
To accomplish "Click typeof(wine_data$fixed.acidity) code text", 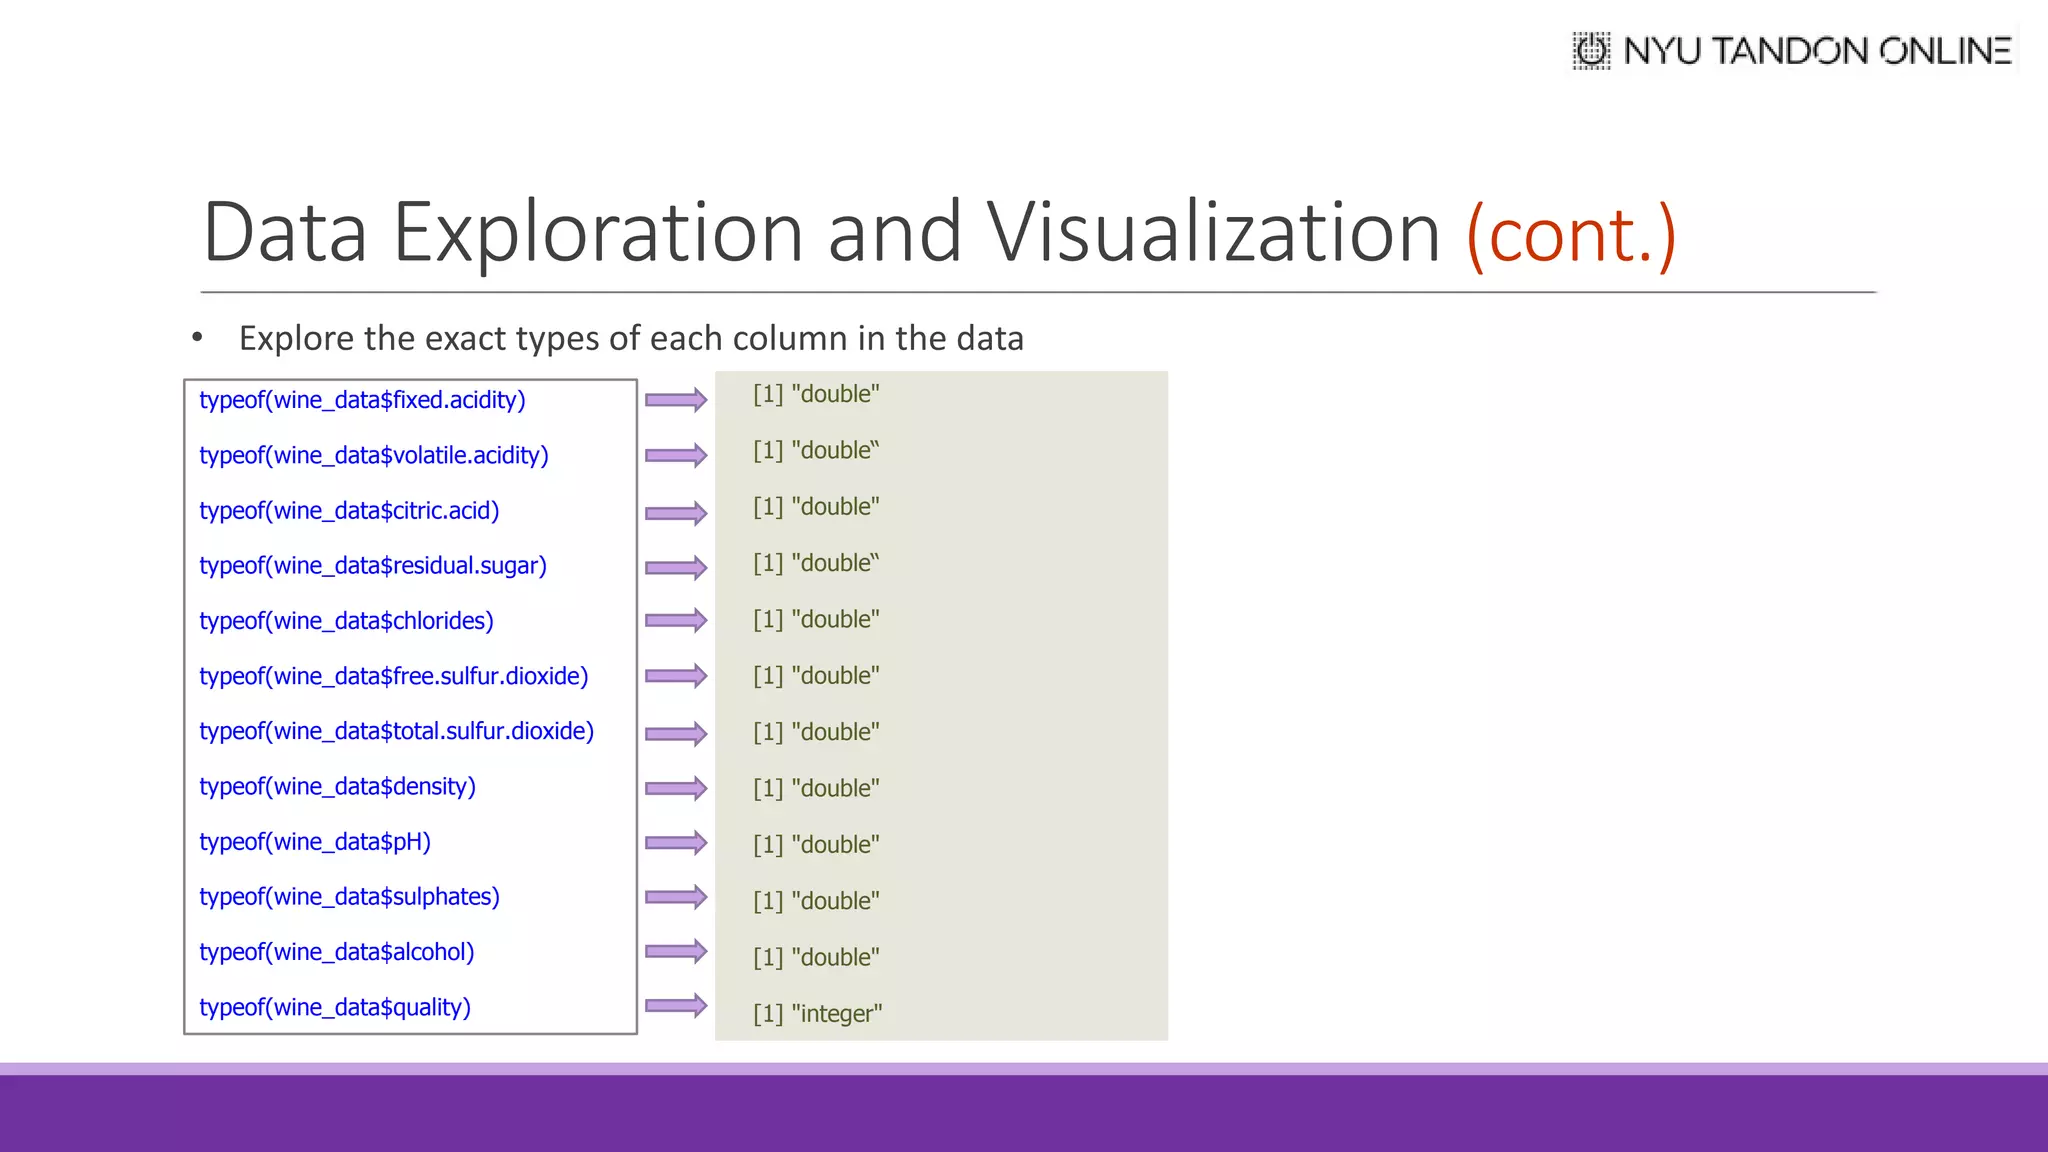I will tap(362, 400).
